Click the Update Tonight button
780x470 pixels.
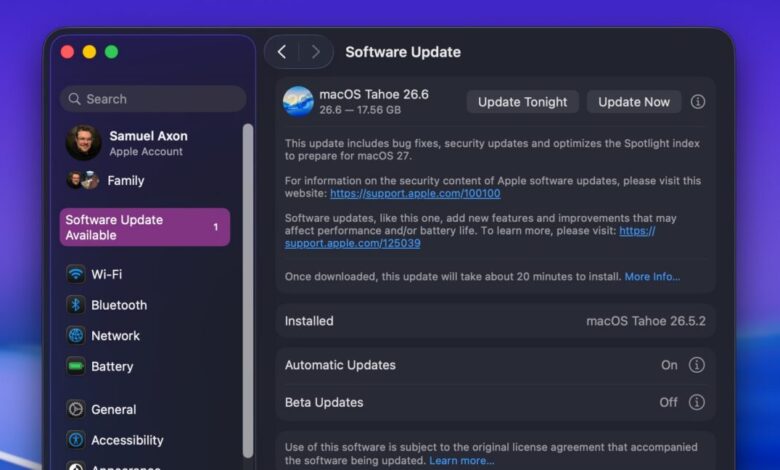coord(522,102)
